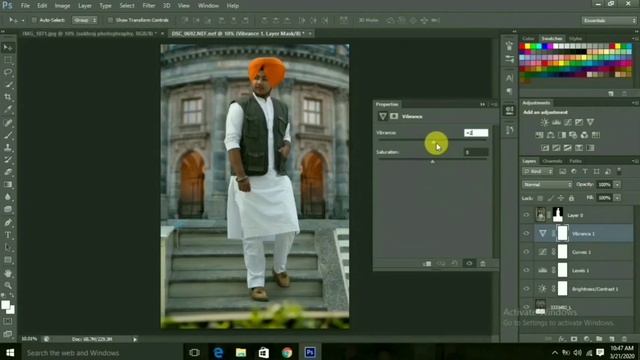
Task: Enable Show Transform Controls checkbox
Action: coord(110,20)
